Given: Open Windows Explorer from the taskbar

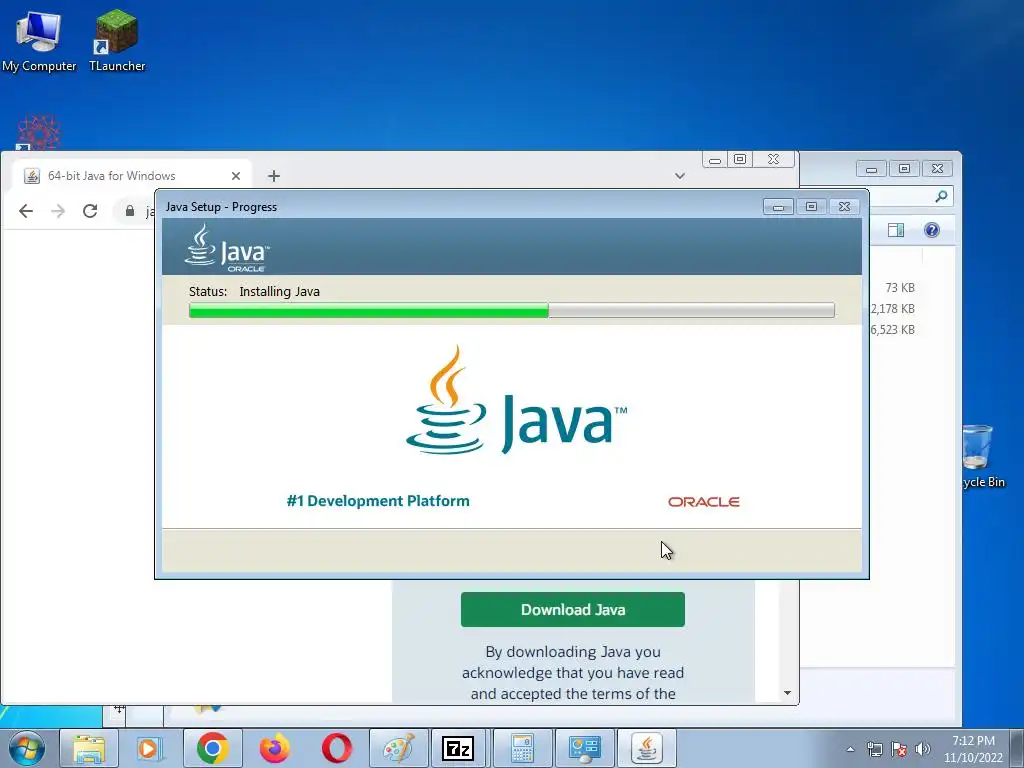Looking at the screenshot, I should (x=89, y=748).
